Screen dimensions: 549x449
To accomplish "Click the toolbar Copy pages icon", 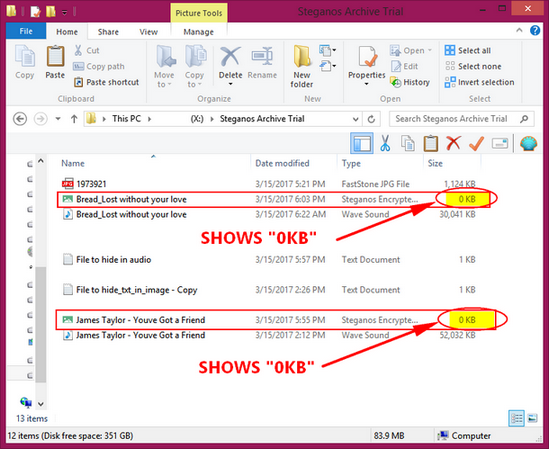I will point(408,143).
